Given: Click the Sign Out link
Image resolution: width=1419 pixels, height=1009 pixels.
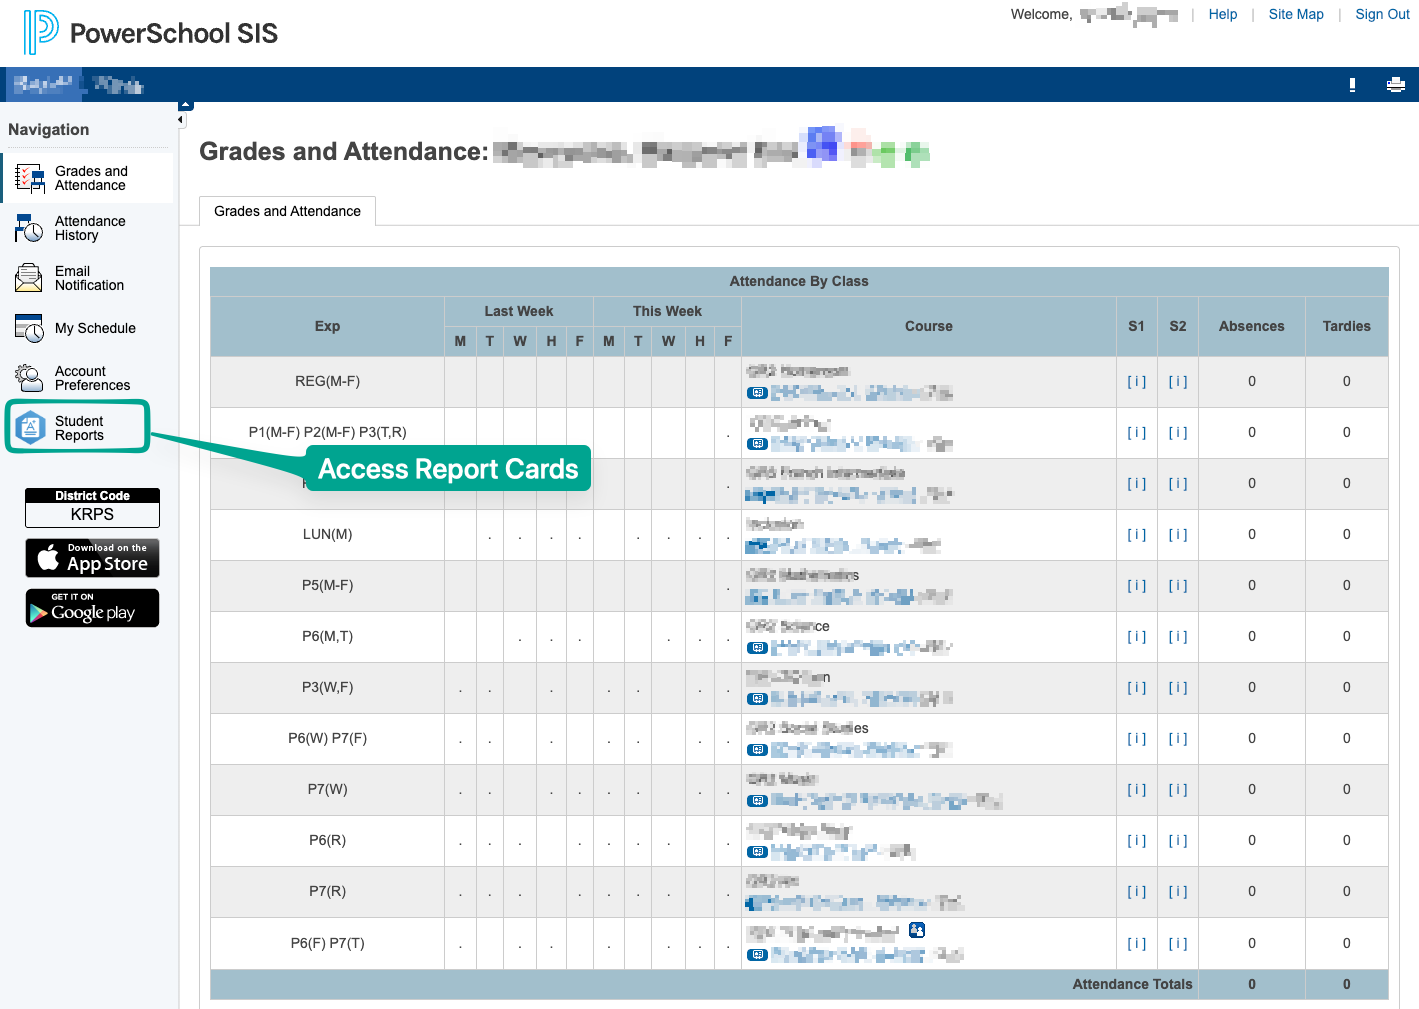Looking at the screenshot, I should (x=1382, y=14).
